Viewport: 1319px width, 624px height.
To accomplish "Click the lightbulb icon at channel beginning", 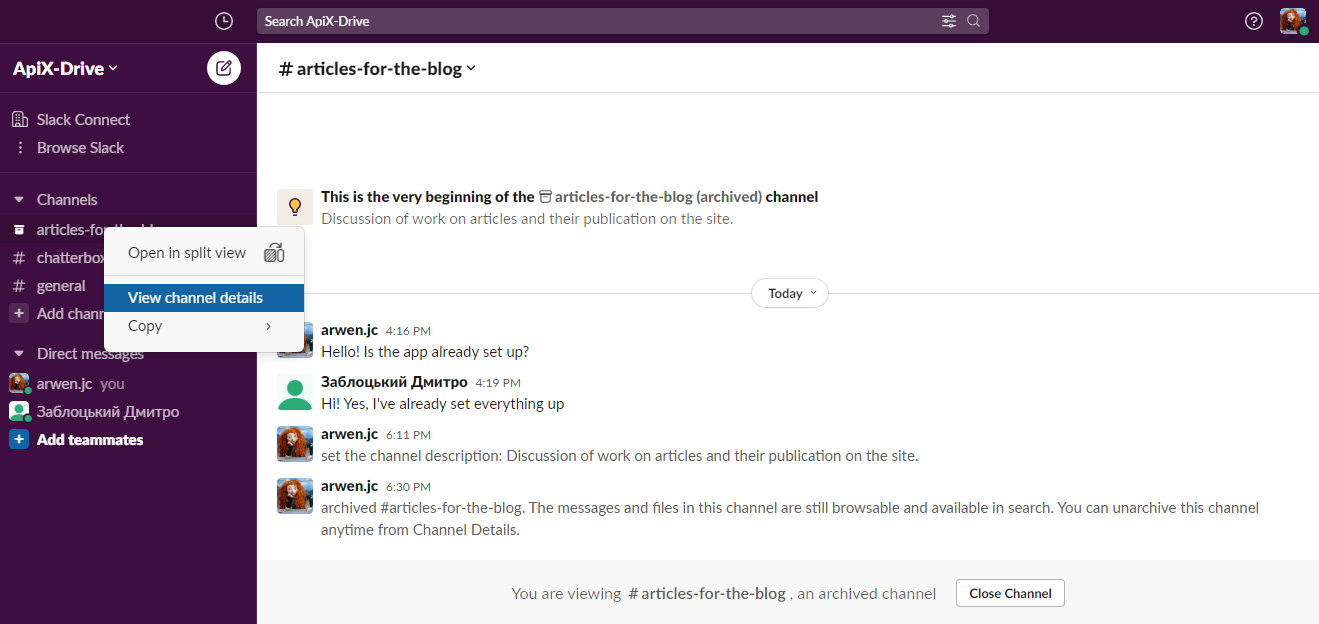I will 295,207.
